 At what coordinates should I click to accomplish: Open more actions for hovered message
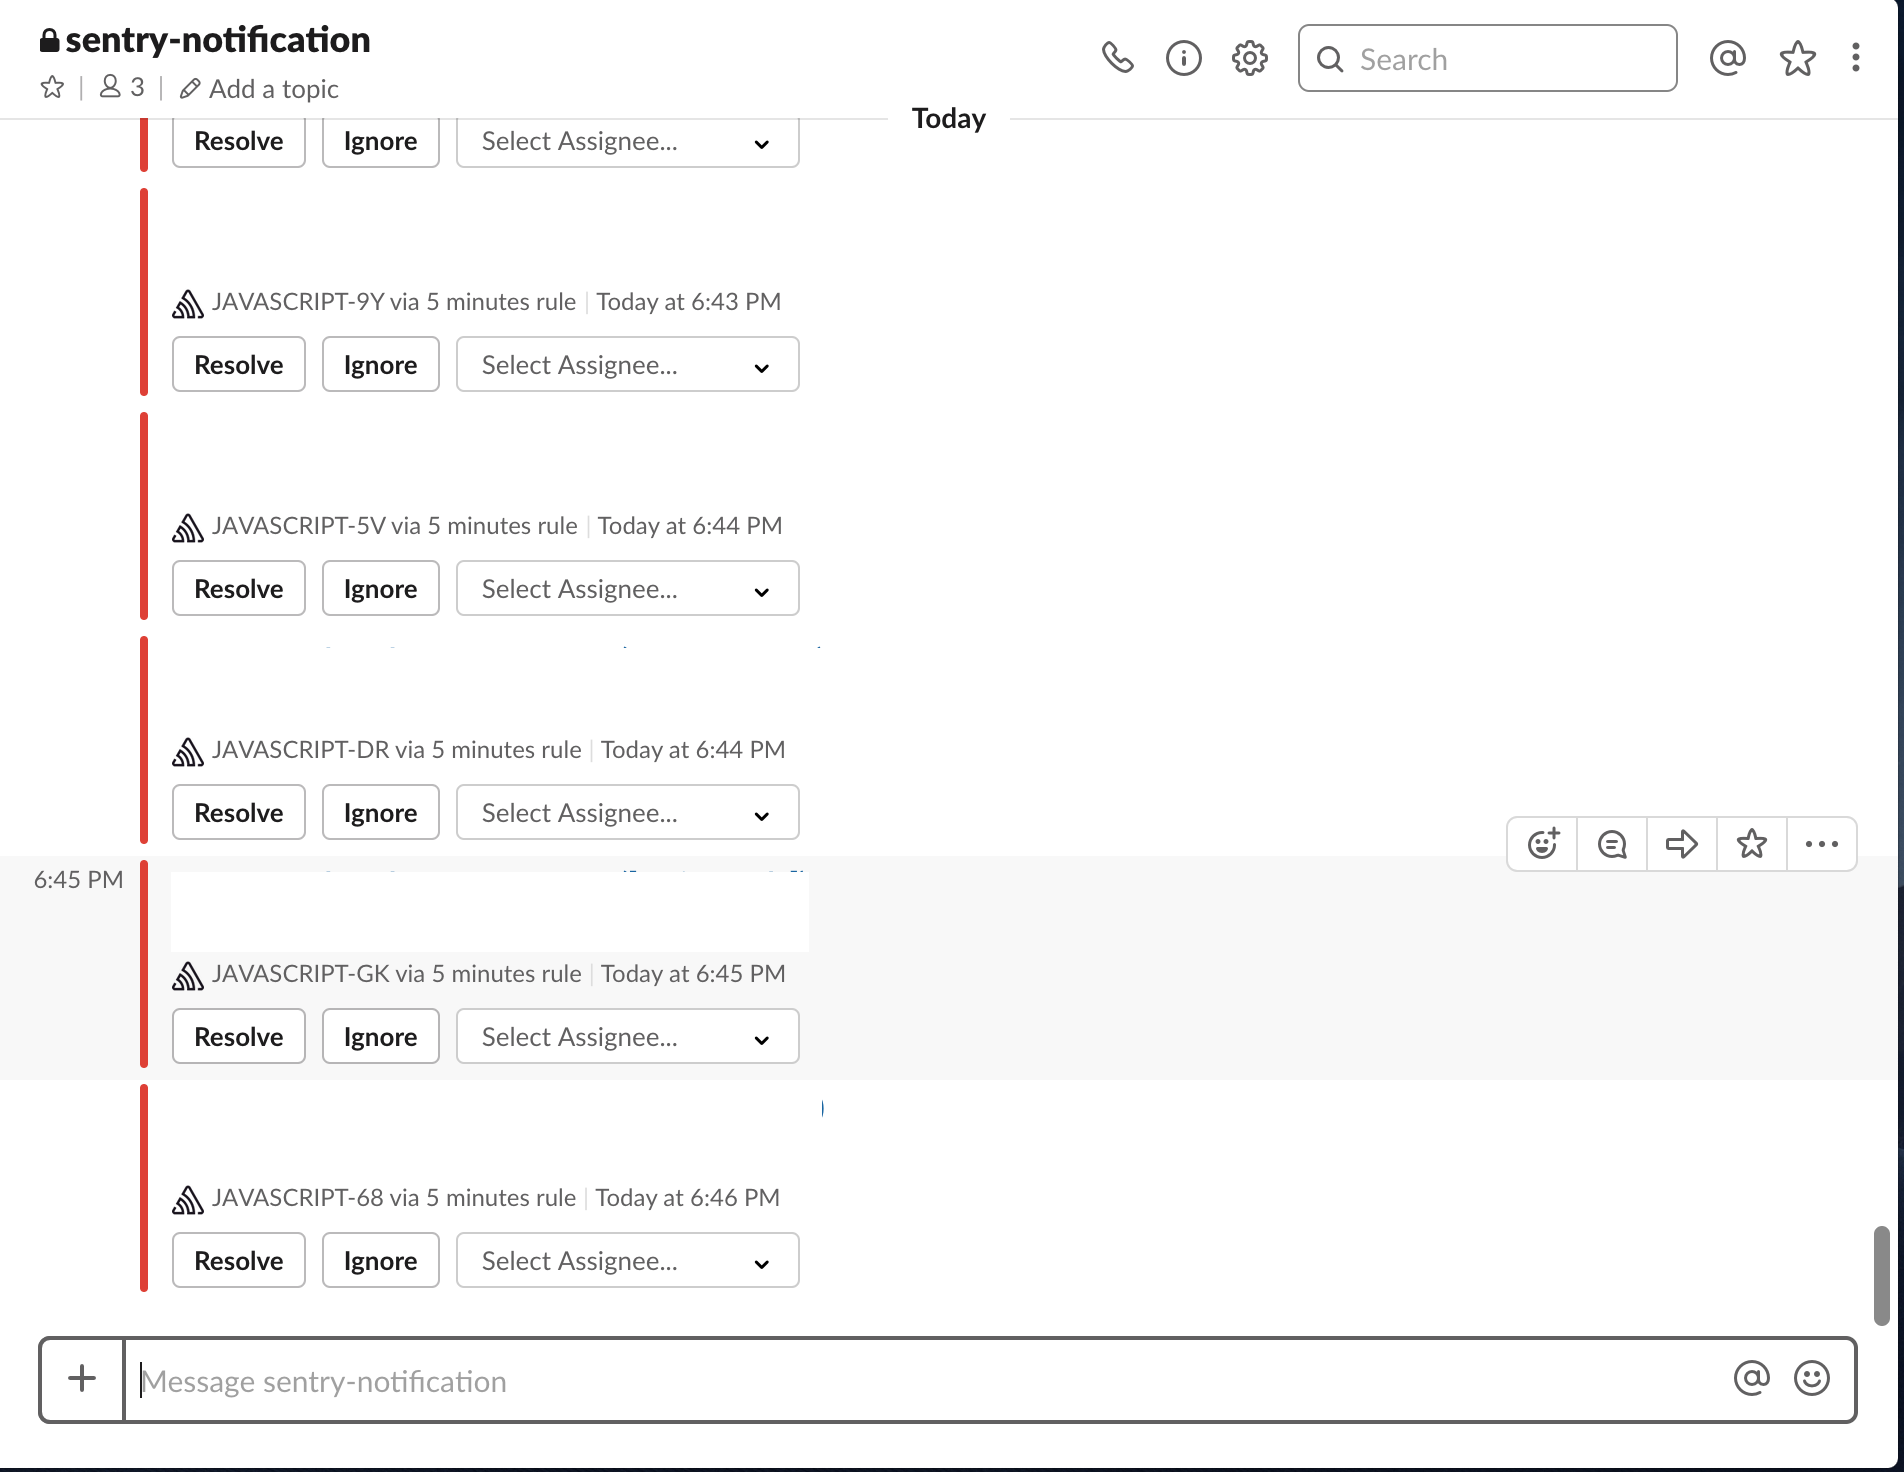(x=1822, y=844)
